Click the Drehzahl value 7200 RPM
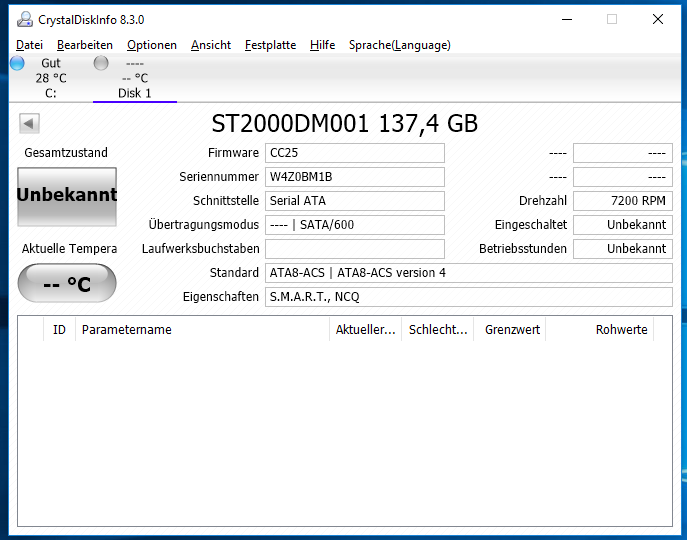Screen dimensions: 687x540 [x=623, y=201]
